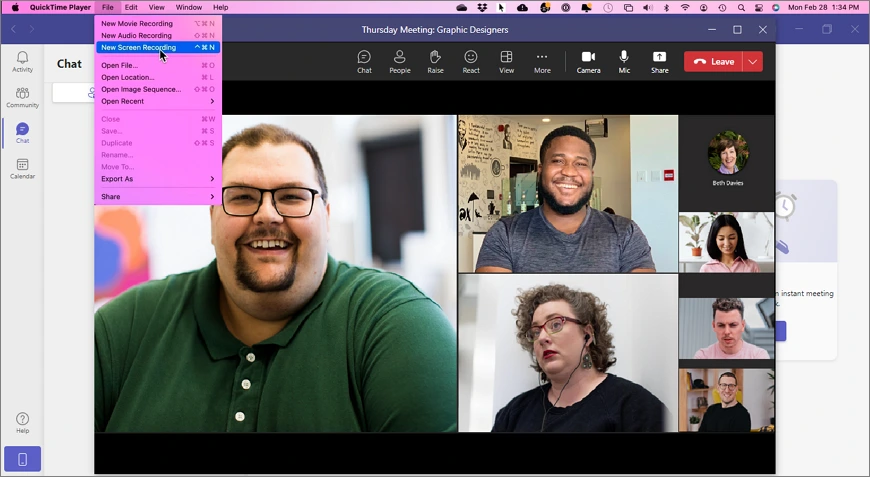
Task: Show the People participants list
Action: [399, 62]
